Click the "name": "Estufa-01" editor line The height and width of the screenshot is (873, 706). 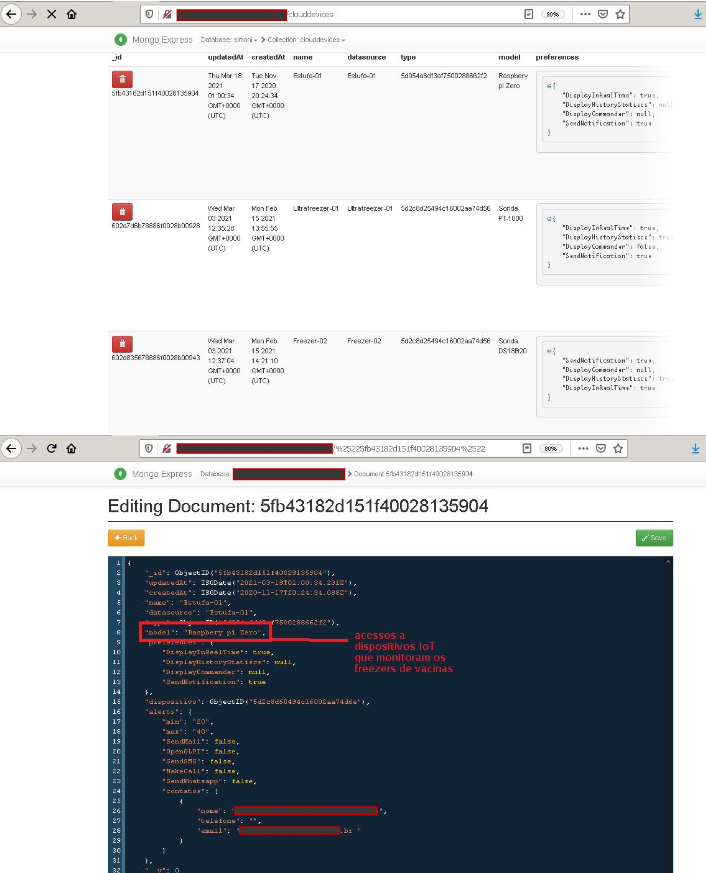point(188,602)
